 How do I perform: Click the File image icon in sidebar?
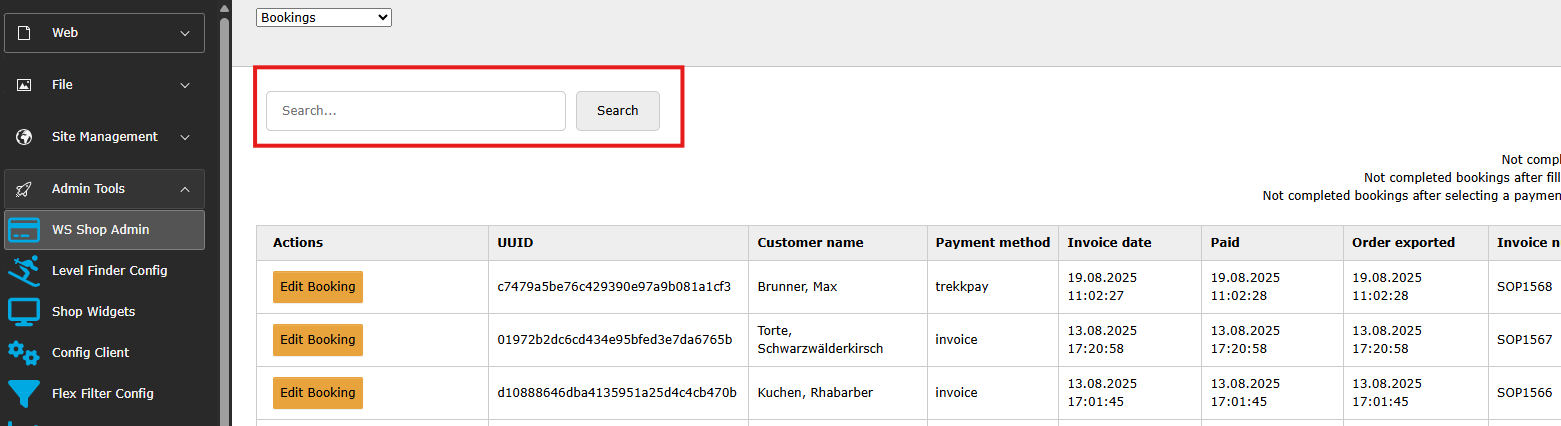[24, 85]
